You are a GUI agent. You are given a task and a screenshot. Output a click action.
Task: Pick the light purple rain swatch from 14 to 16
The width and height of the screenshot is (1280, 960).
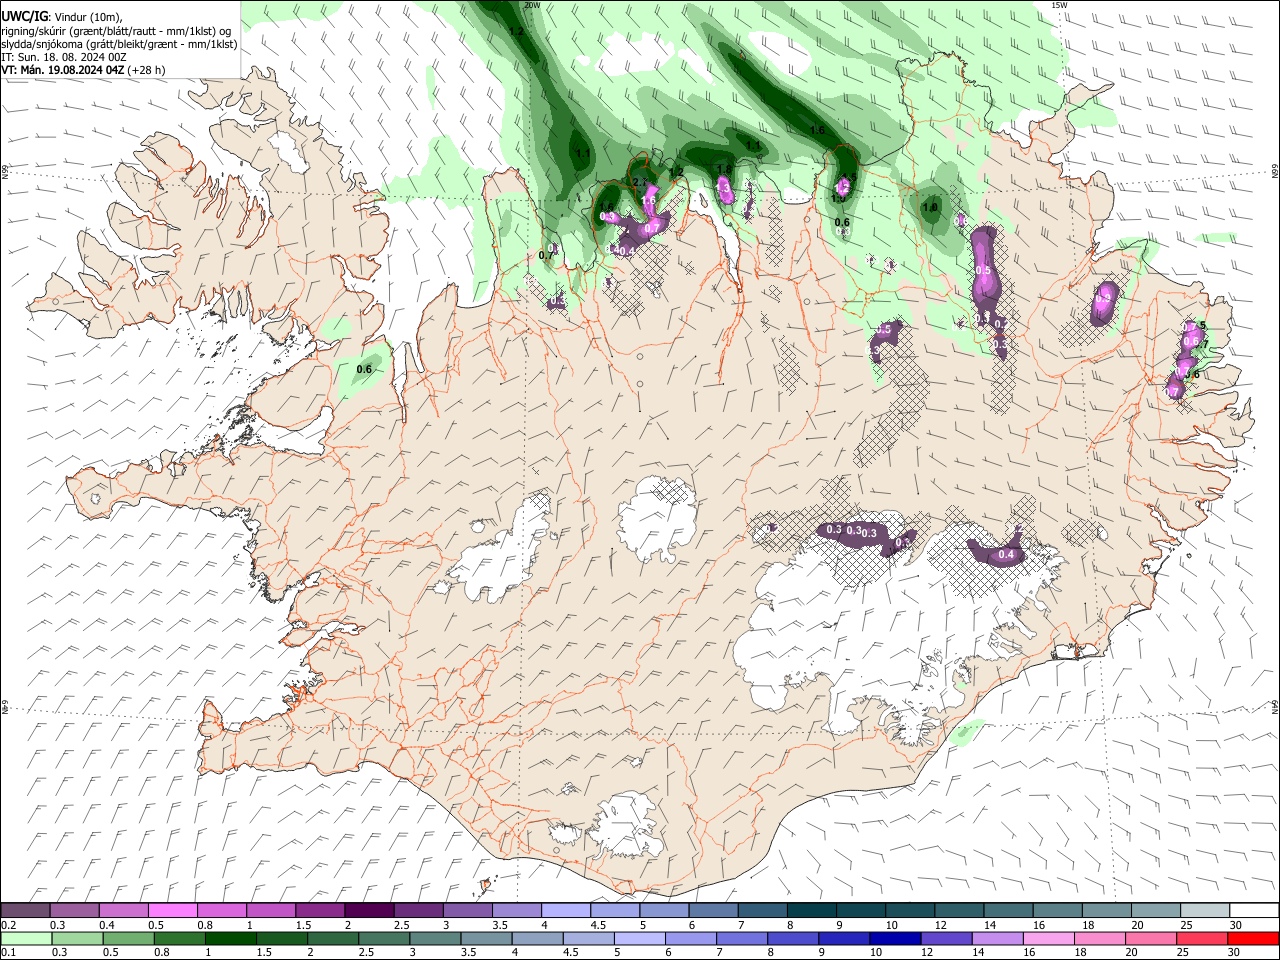tap(996, 938)
